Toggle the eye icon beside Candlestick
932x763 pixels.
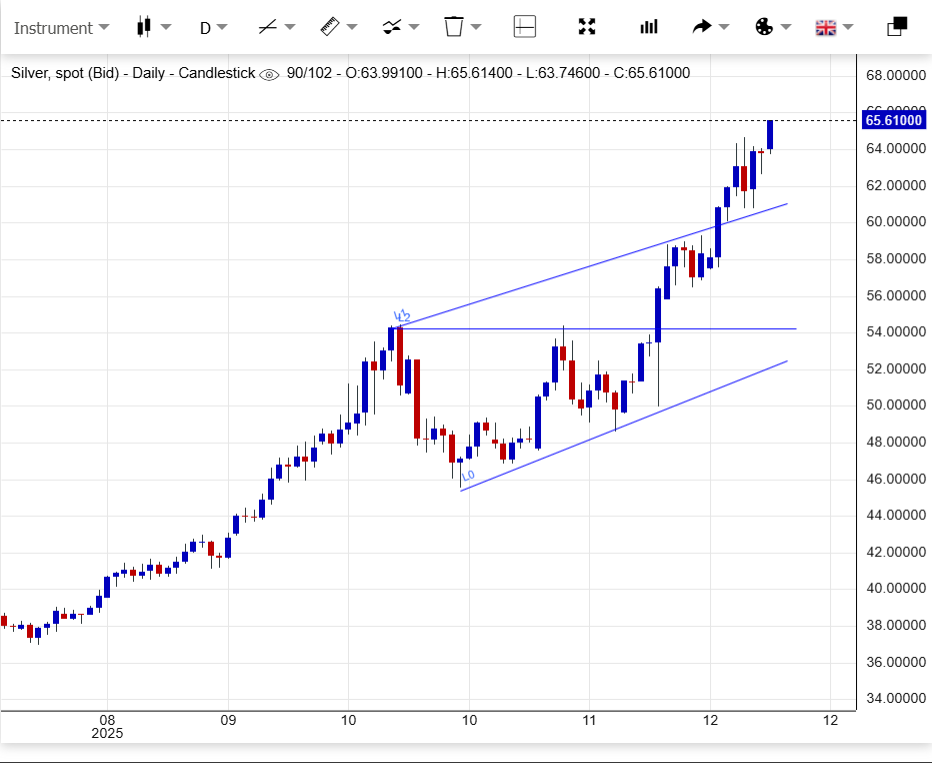pos(269,74)
